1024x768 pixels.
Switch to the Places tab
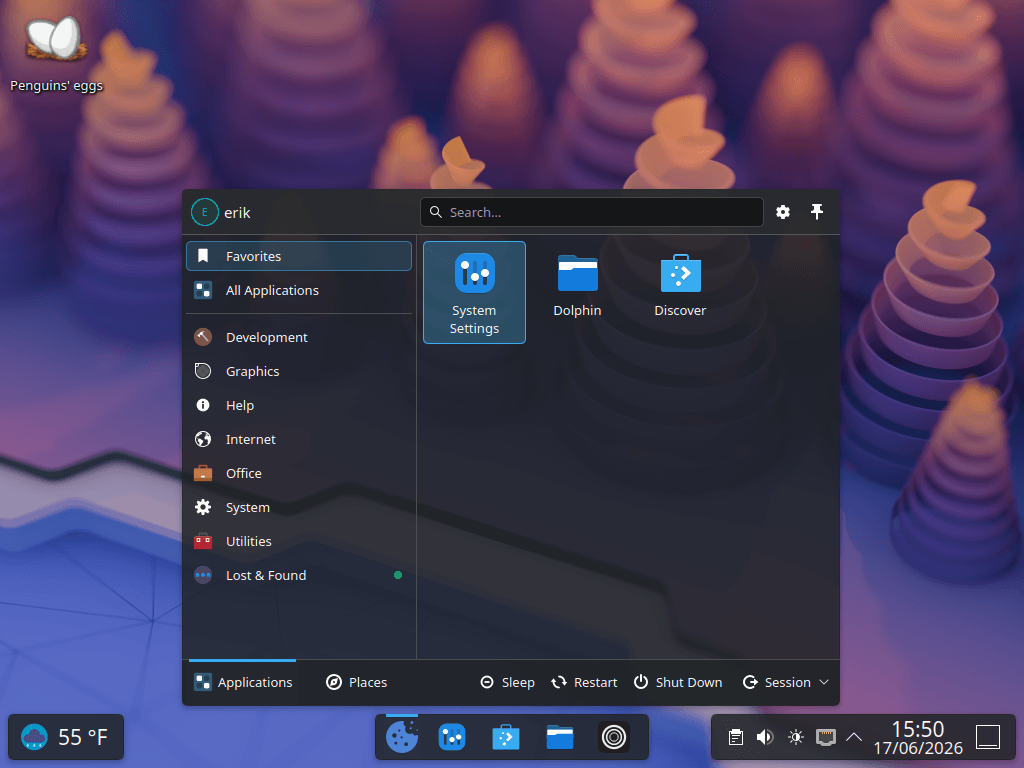coord(357,682)
